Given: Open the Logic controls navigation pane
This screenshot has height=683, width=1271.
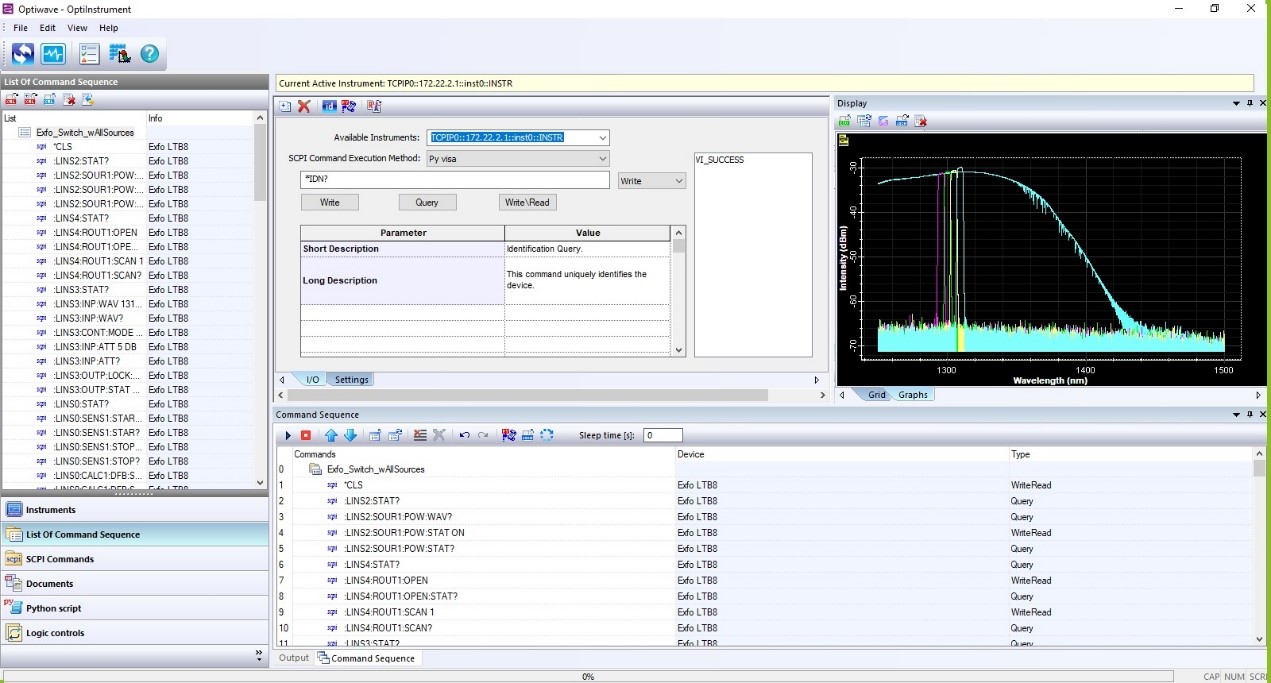Looking at the screenshot, I should 135,633.
